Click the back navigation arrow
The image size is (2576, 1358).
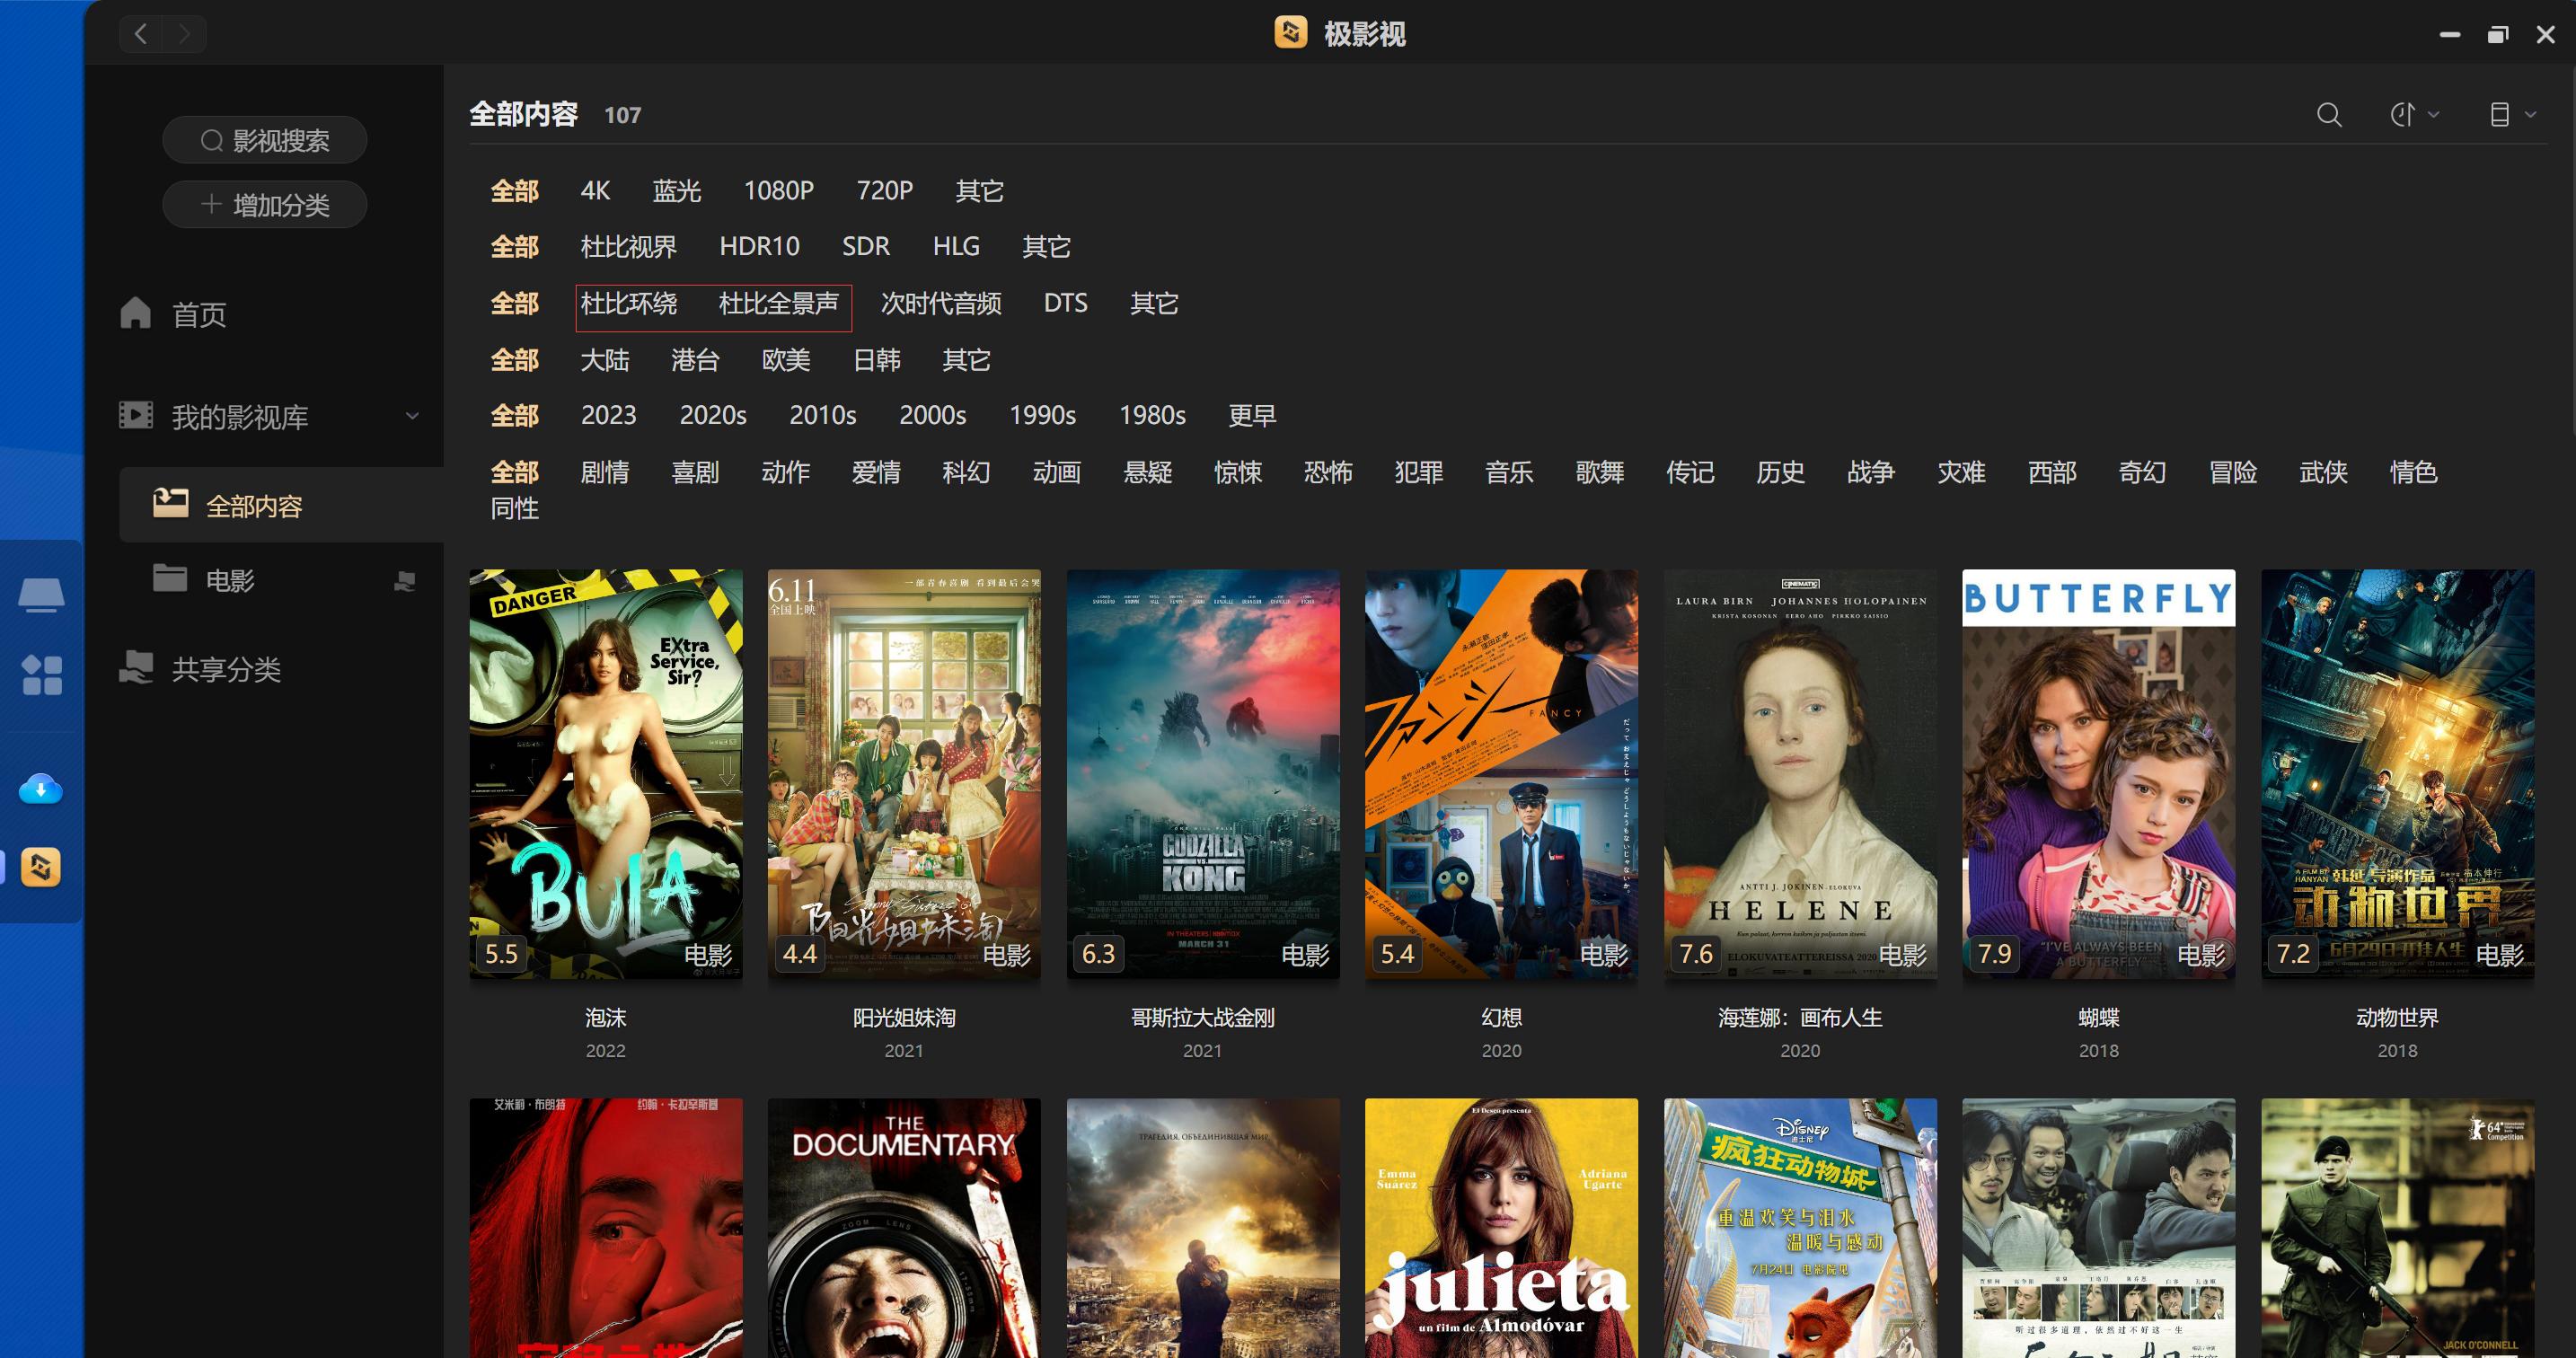[141, 34]
